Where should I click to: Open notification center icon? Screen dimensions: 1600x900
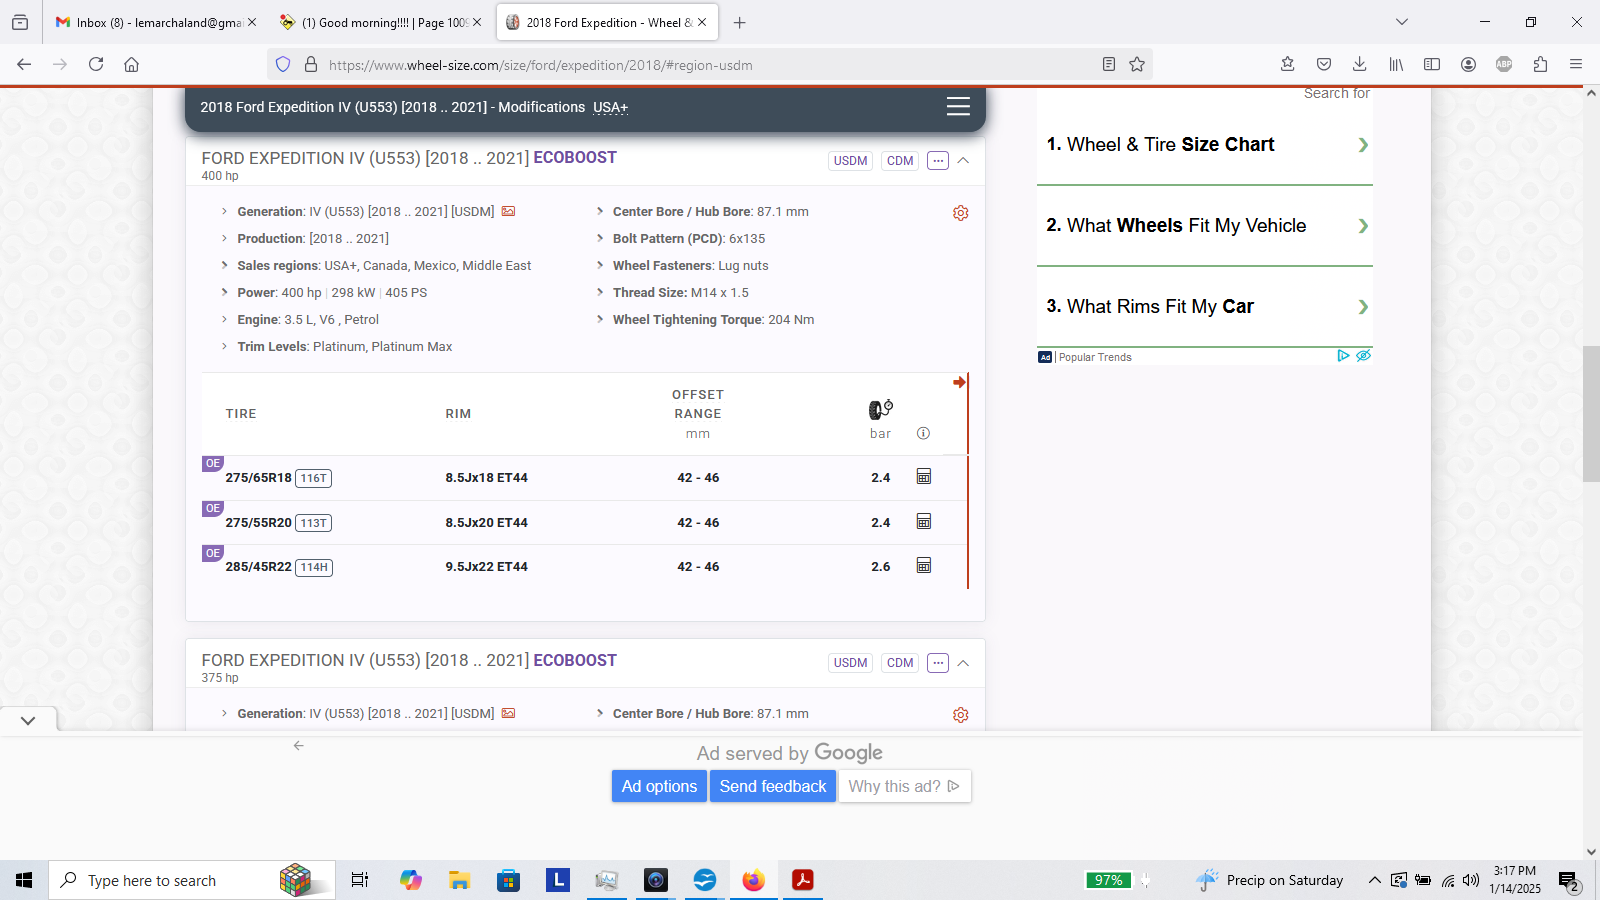[1569, 881]
